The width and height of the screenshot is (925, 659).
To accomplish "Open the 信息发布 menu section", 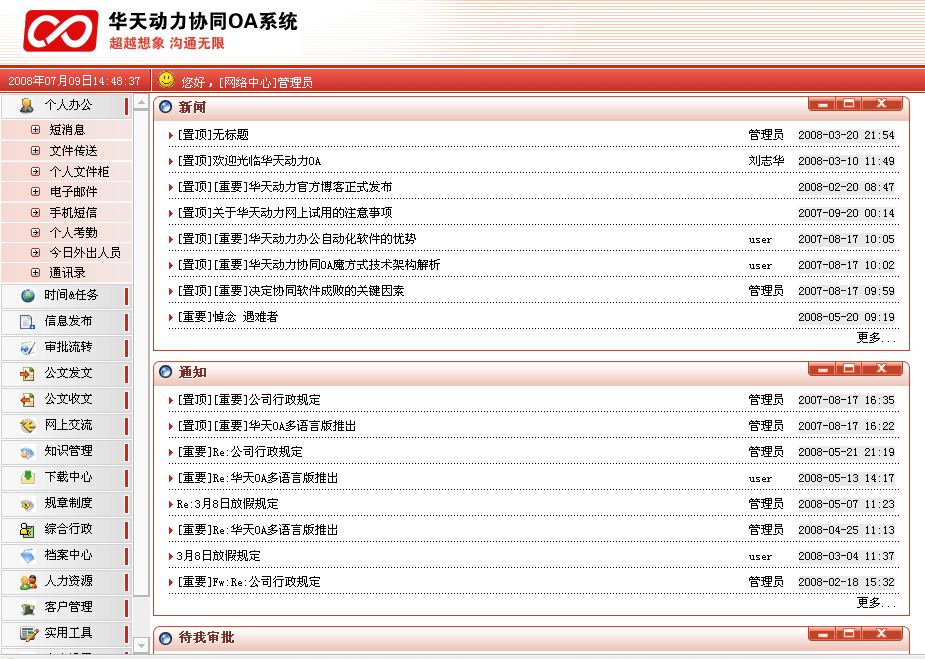I will coord(66,322).
